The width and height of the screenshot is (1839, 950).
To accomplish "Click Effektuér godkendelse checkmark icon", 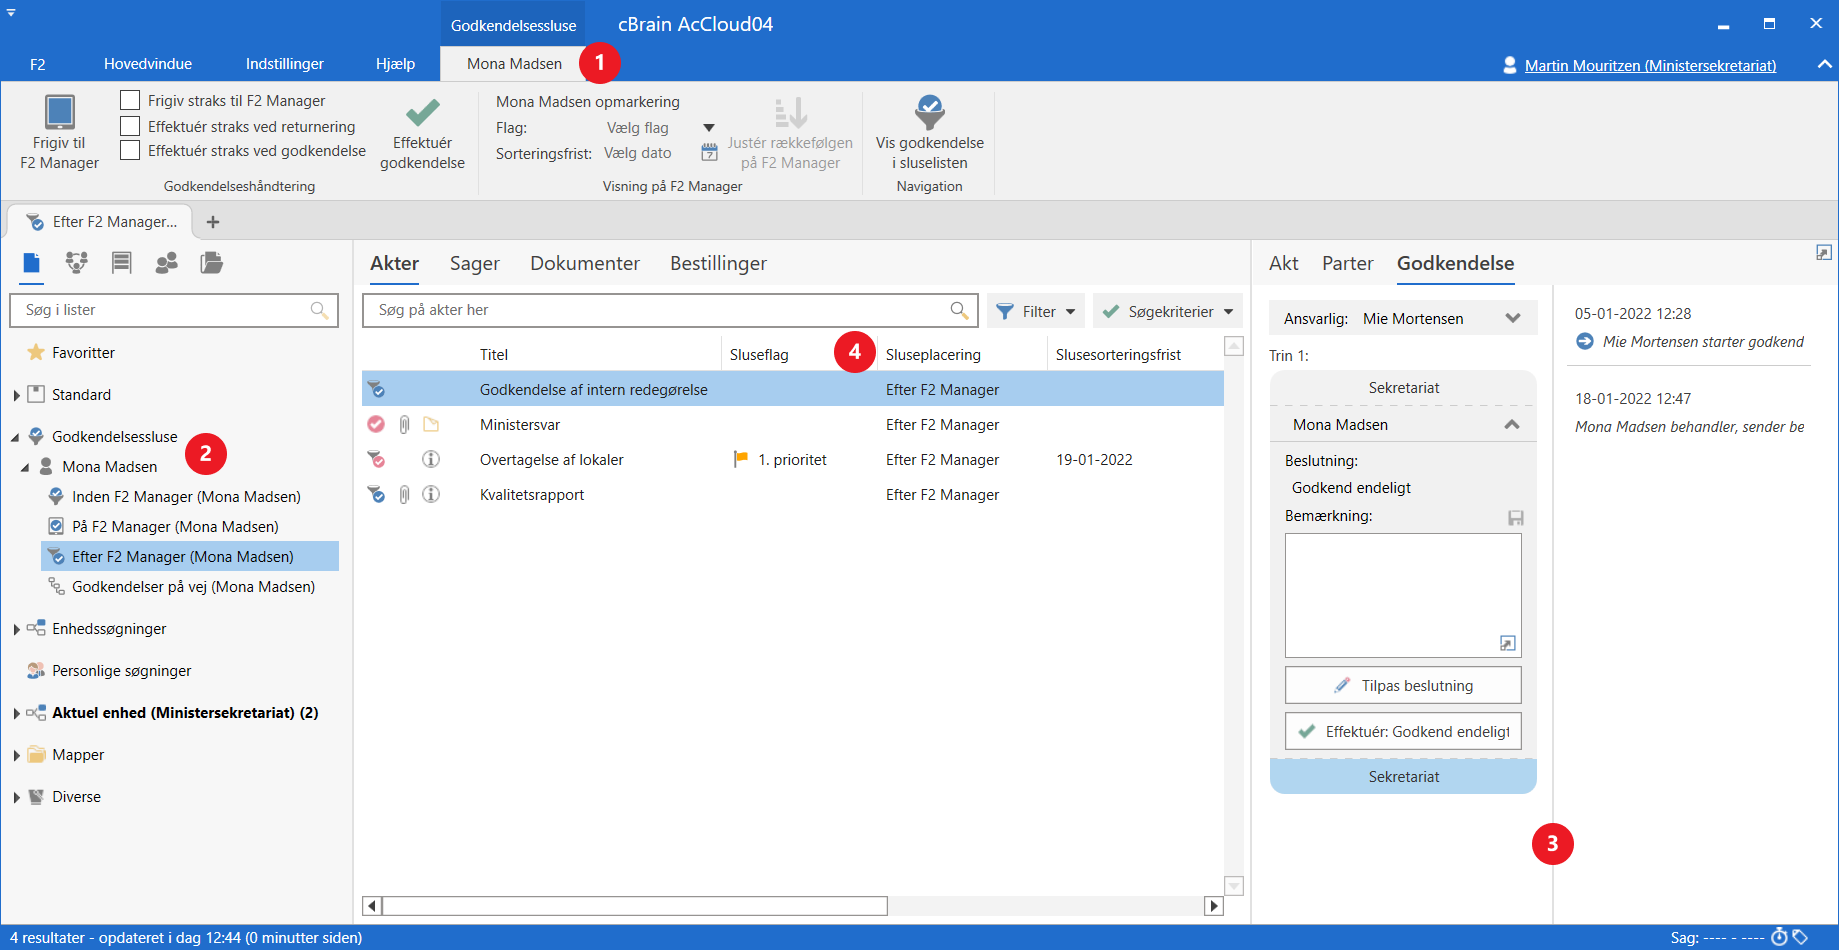I will (x=422, y=112).
